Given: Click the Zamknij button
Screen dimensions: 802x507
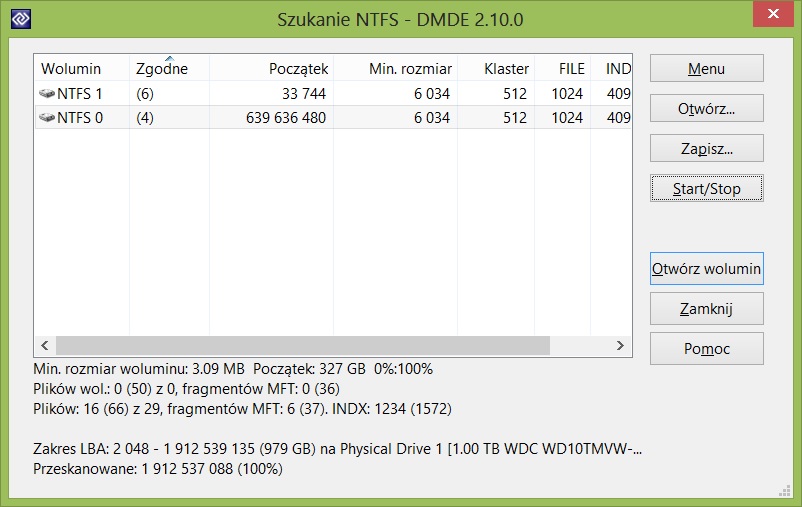Looking at the screenshot, I should (706, 308).
